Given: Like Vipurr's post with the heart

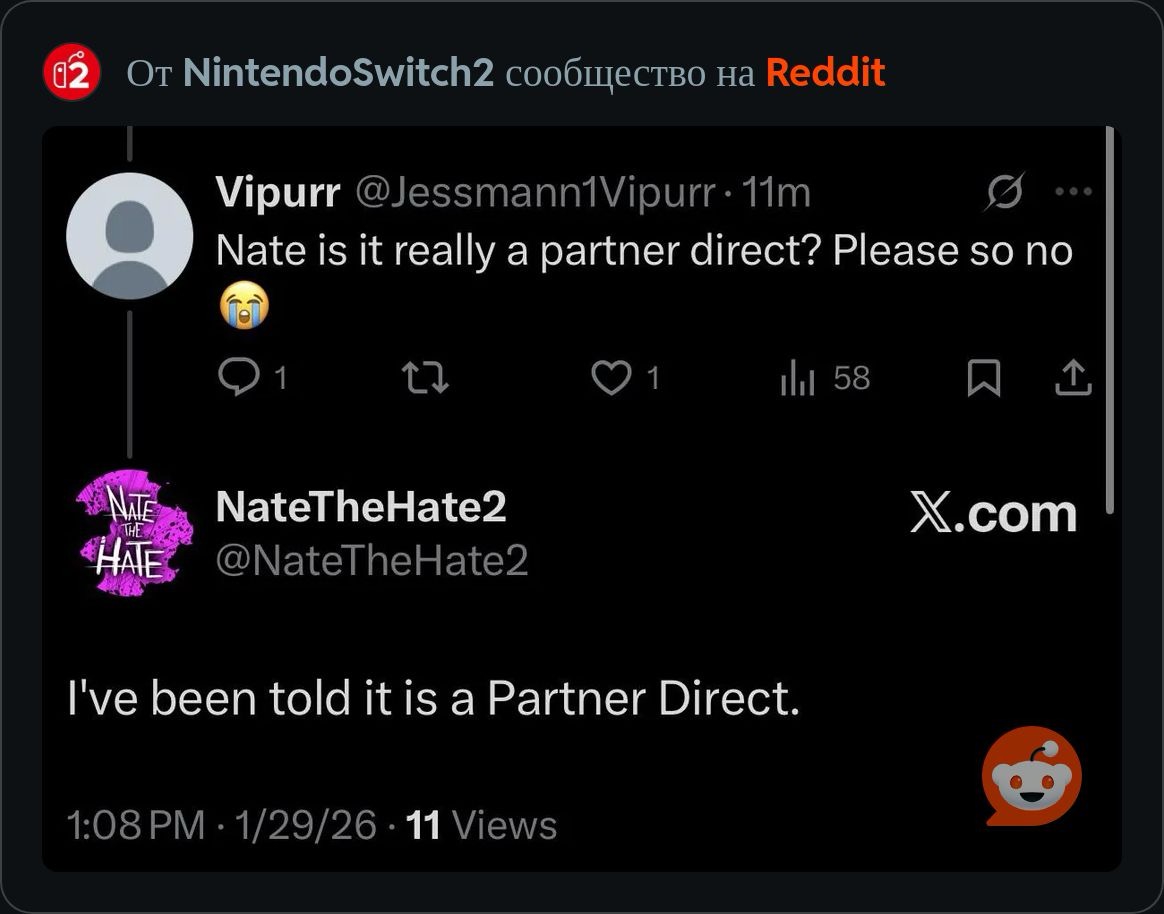Looking at the screenshot, I should coord(611,378).
